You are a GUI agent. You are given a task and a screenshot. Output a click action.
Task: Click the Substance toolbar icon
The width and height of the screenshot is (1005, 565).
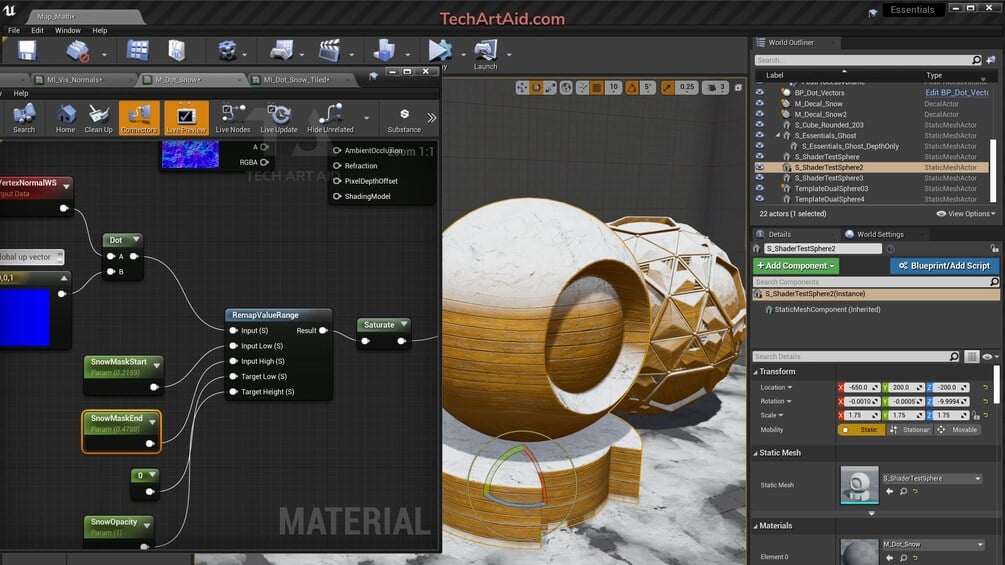404,119
